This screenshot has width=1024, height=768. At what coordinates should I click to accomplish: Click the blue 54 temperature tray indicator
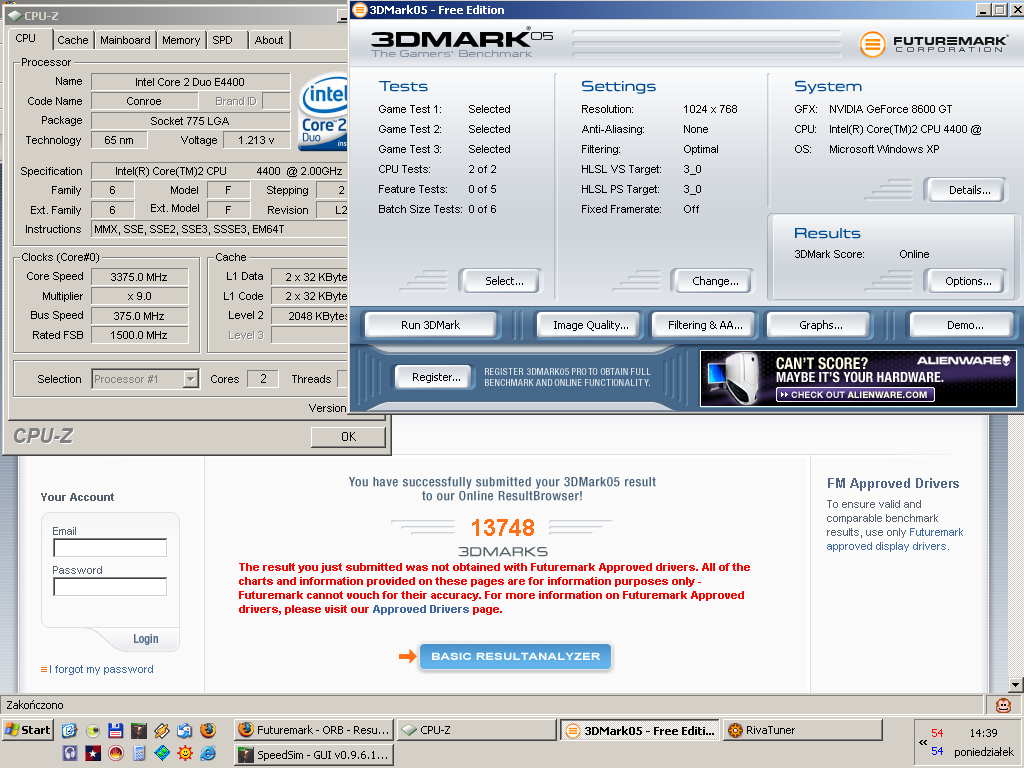(x=937, y=751)
